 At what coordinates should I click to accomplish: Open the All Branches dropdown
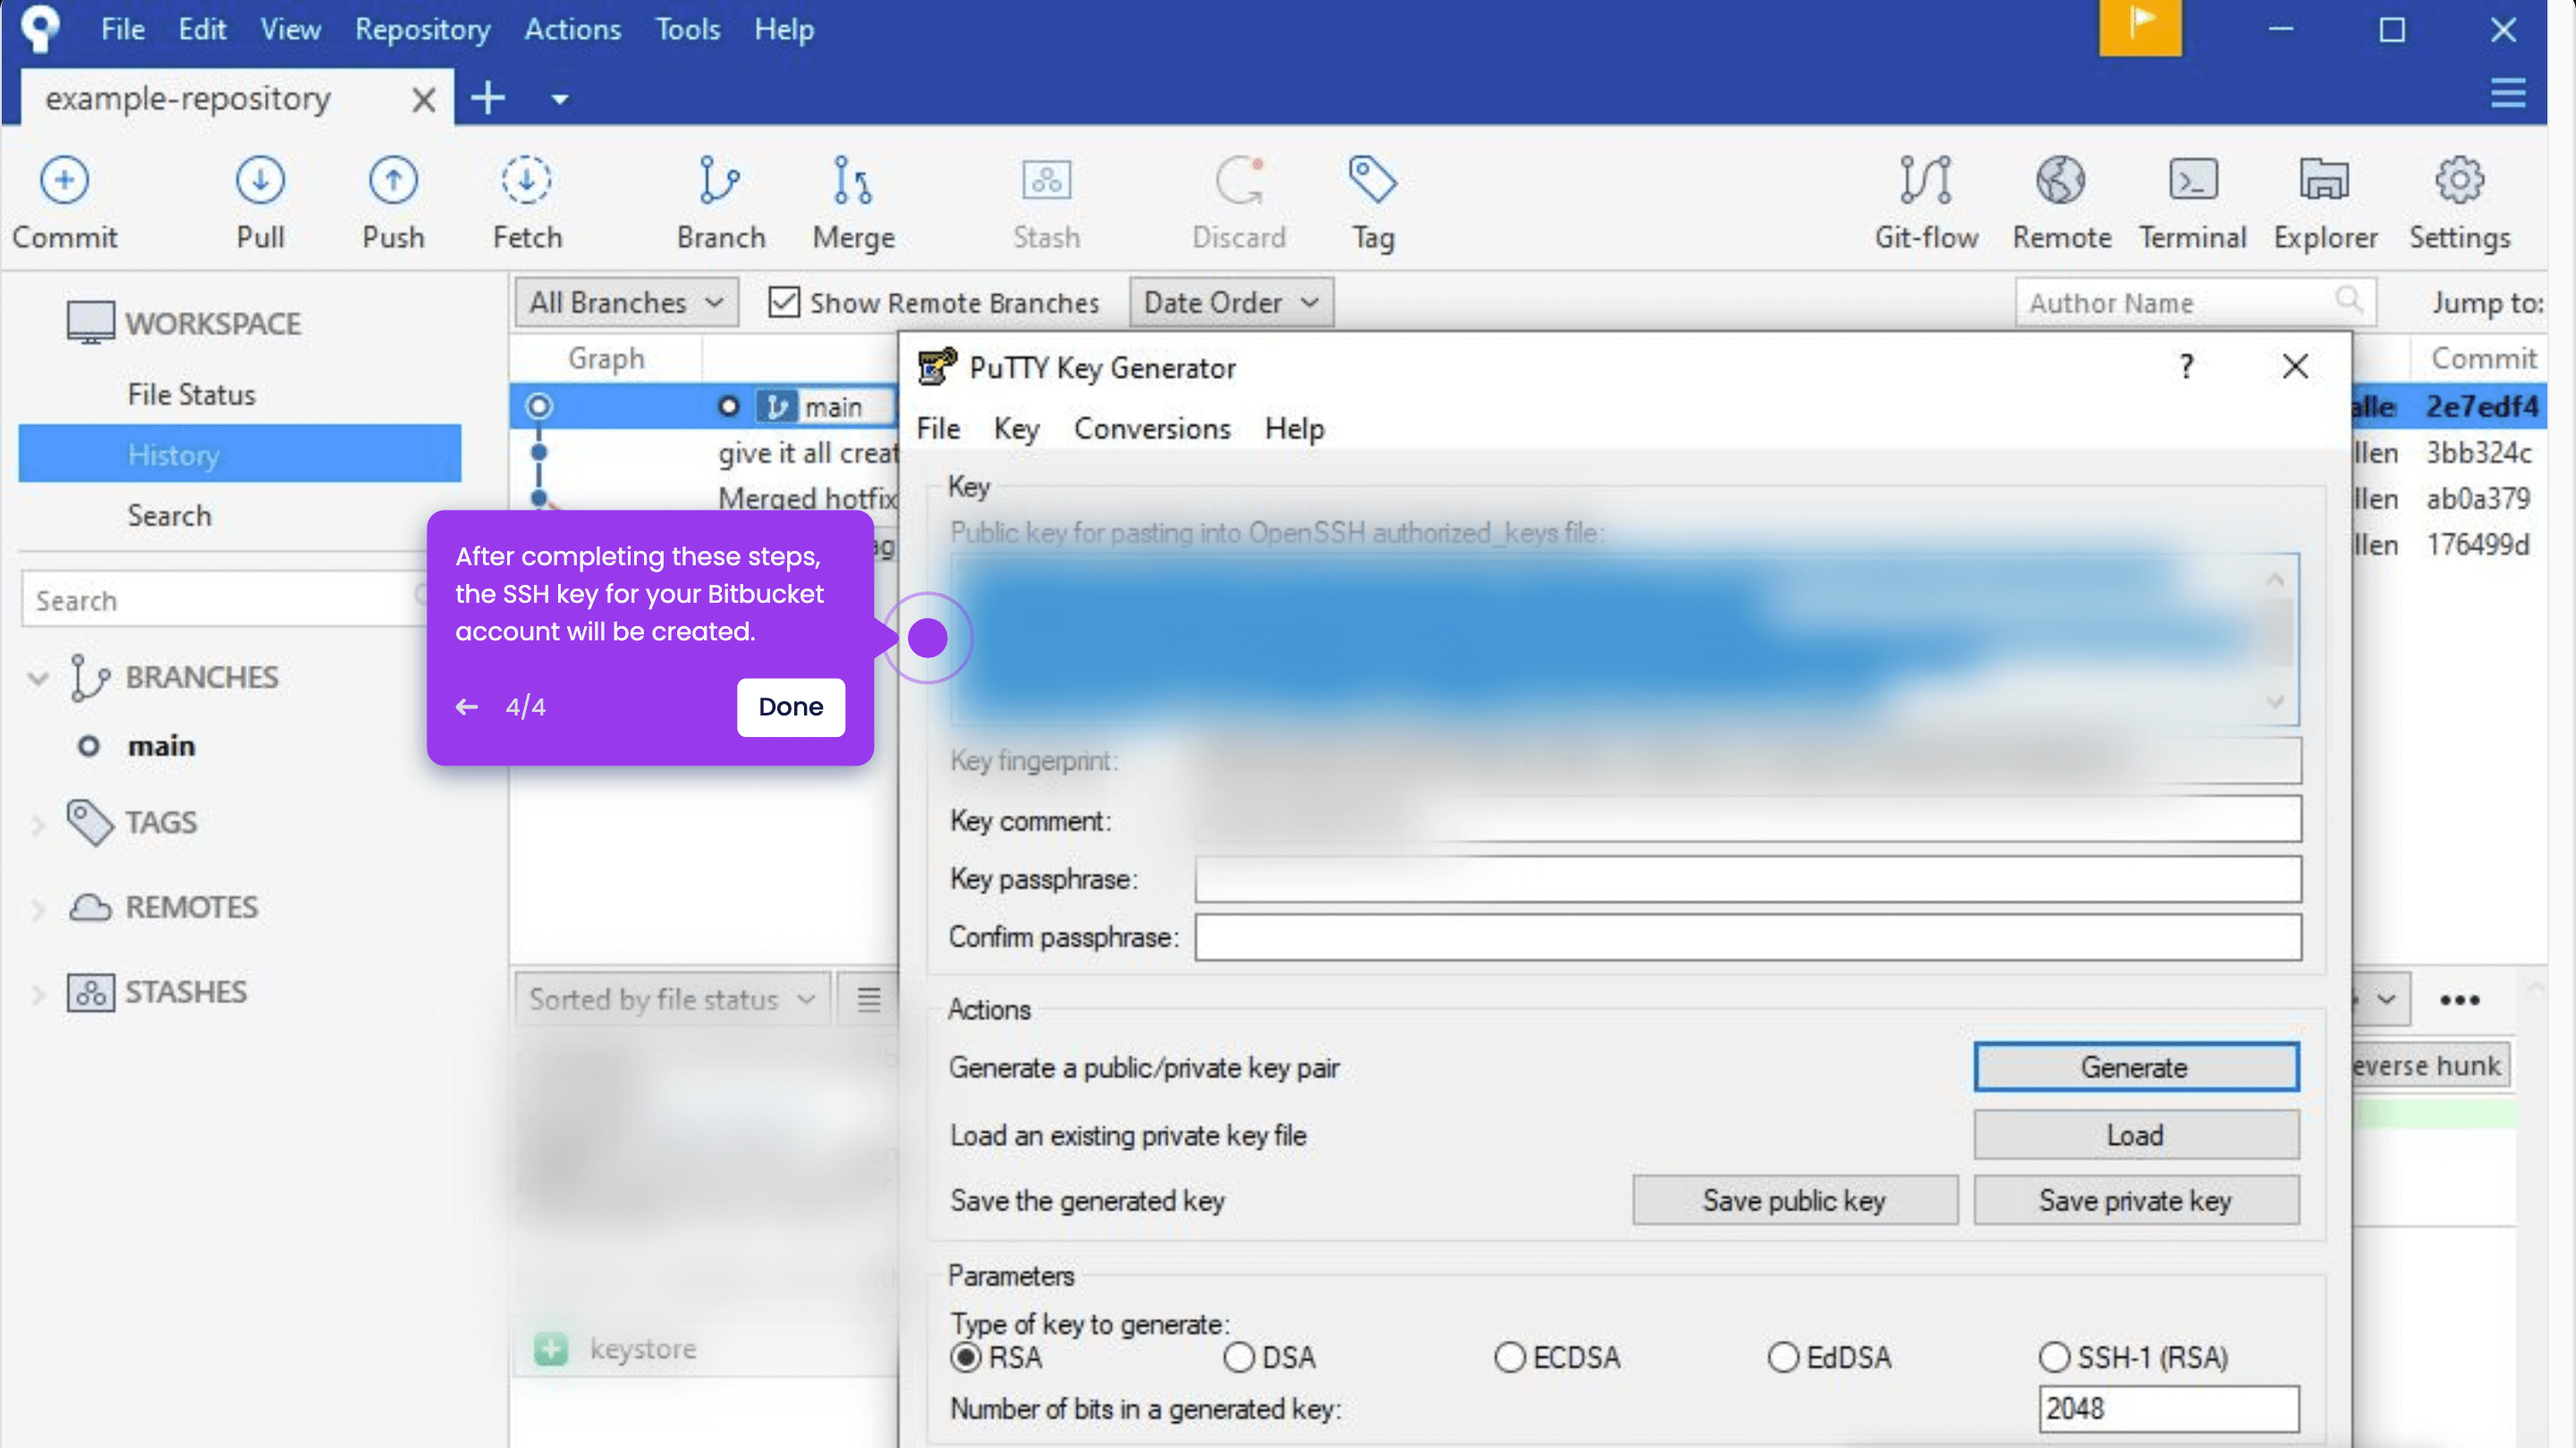click(626, 302)
